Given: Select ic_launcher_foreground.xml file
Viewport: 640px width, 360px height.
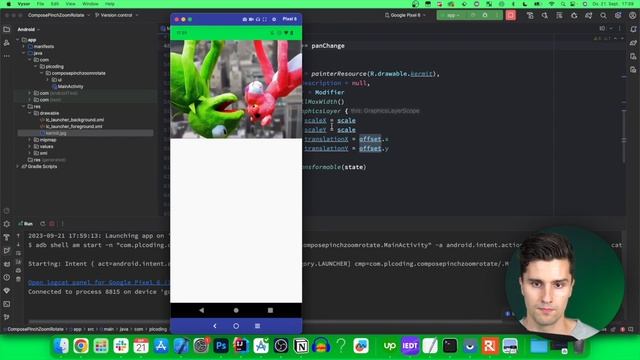Looking at the screenshot, I should click(74, 127).
